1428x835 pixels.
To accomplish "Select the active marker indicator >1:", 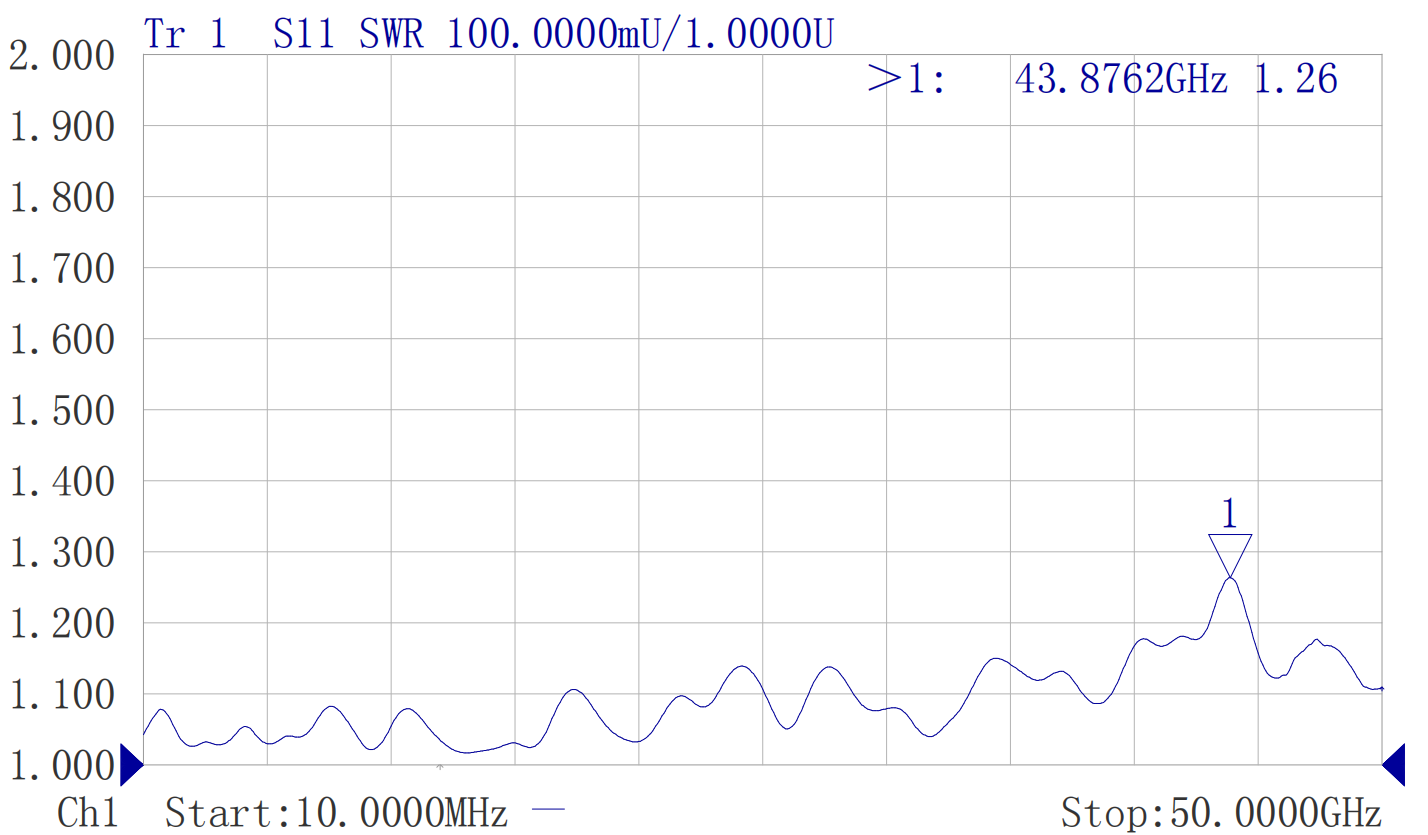I will (x=906, y=78).
